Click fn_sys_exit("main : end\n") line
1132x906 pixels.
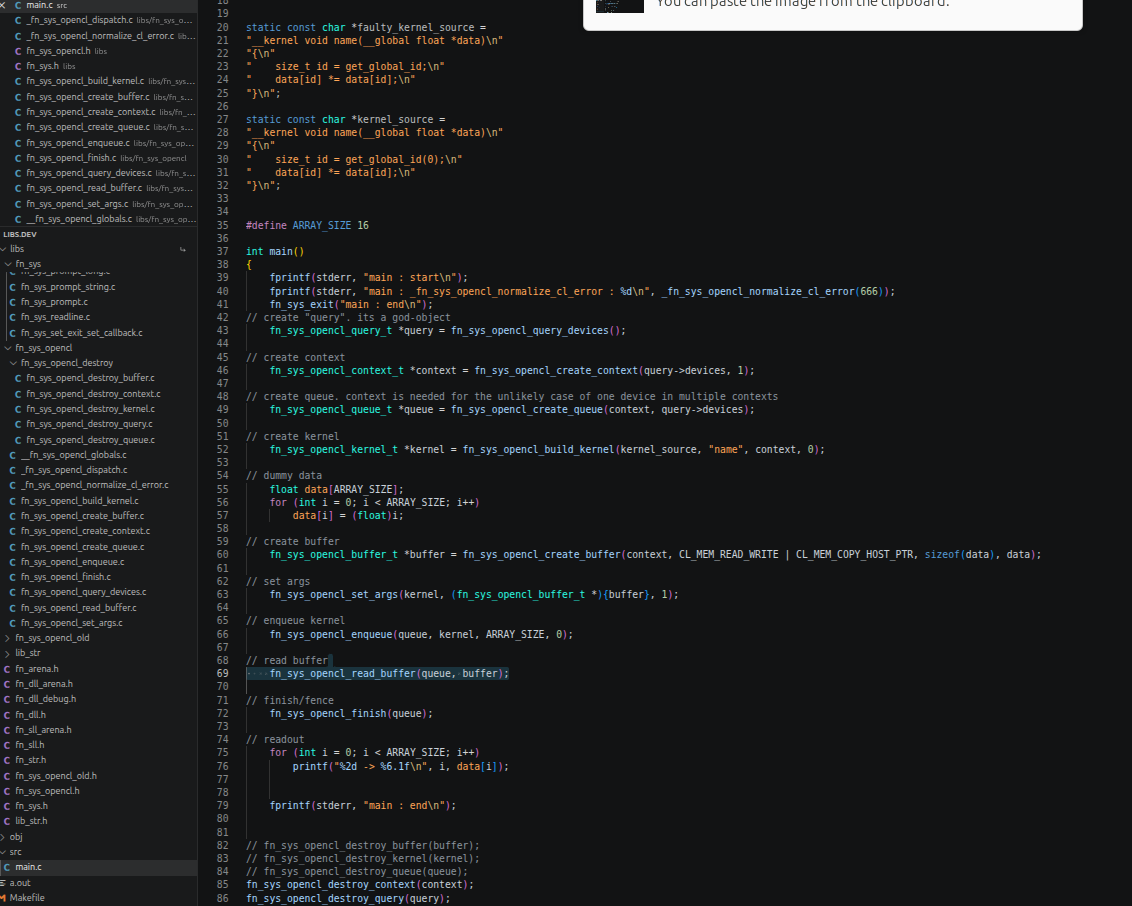coord(351,305)
